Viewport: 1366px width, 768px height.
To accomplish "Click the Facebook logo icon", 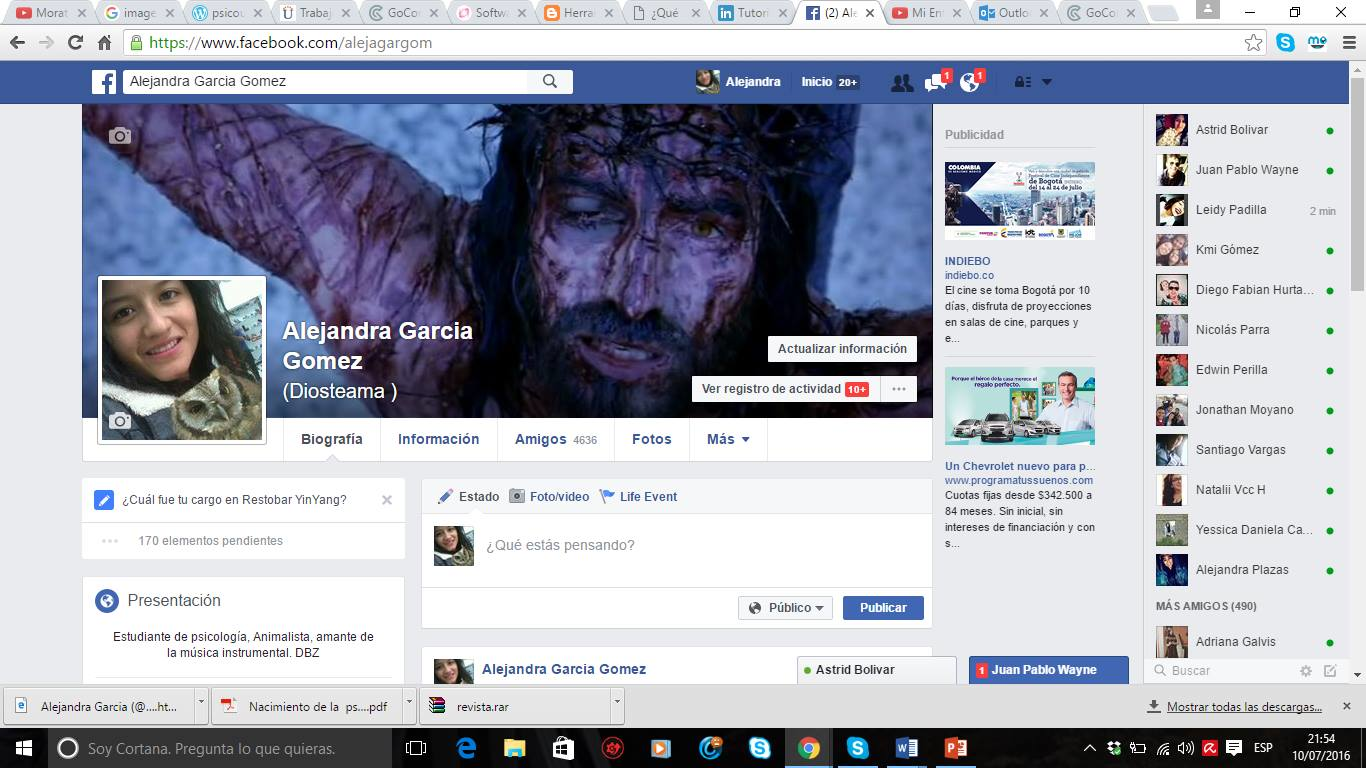I will [105, 82].
